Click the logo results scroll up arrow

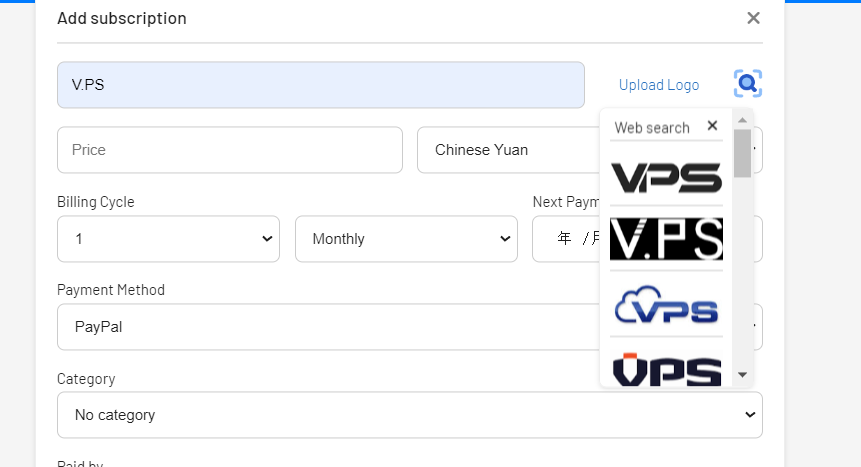(742, 120)
